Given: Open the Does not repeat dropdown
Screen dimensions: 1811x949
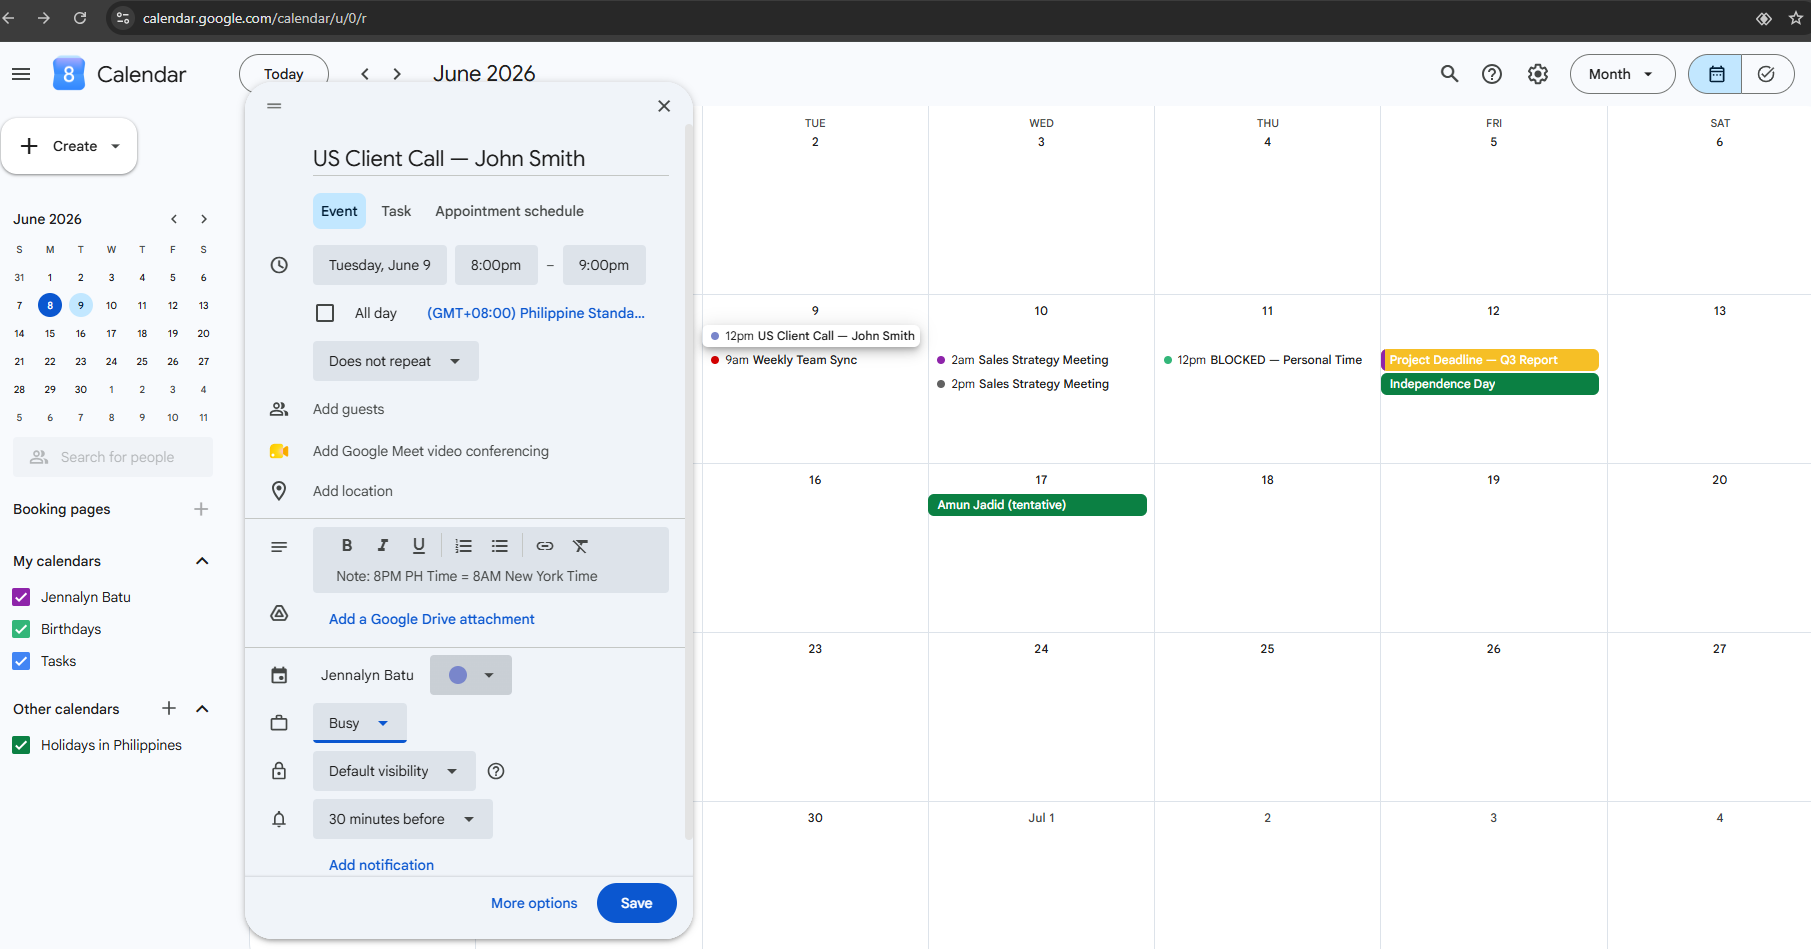Looking at the screenshot, I should (x=396, y=361).
